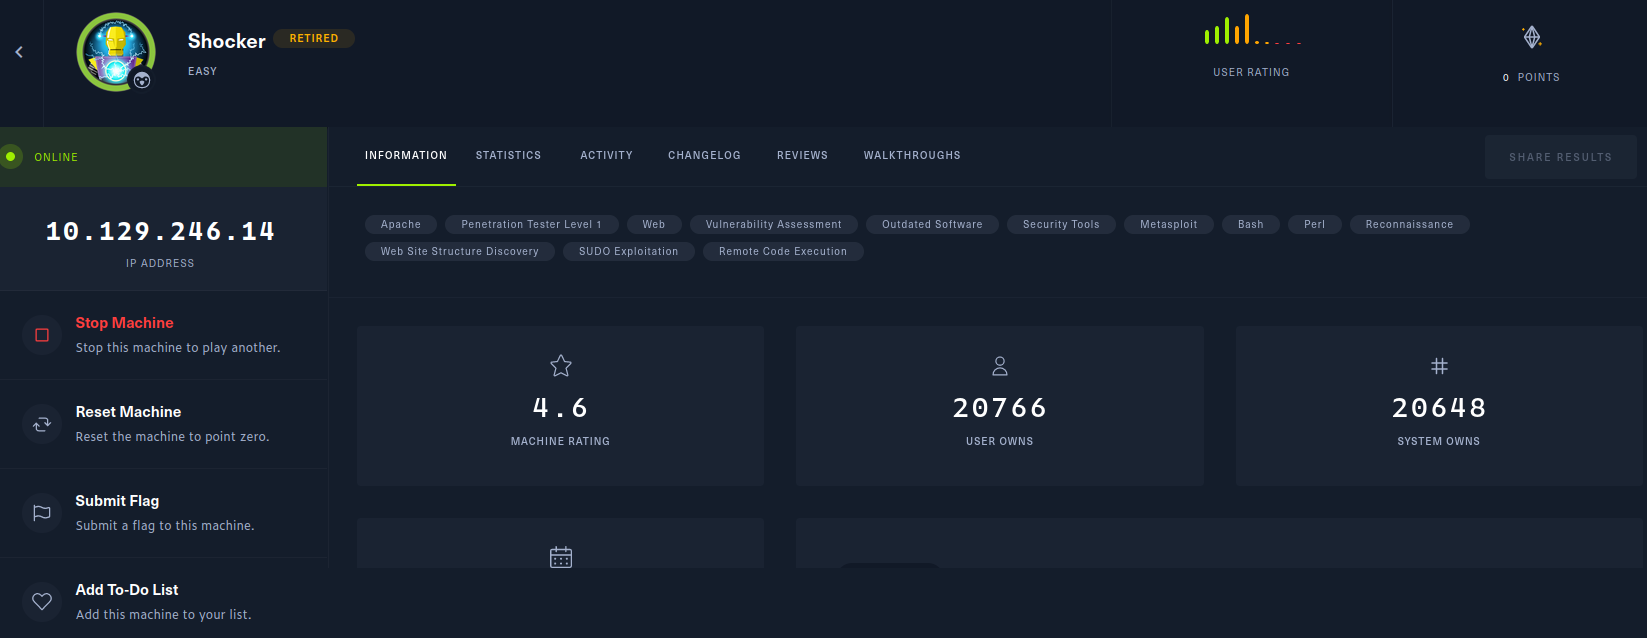
Task: Click the calendar icon in bottom card
Action: [x=561, y=557]
